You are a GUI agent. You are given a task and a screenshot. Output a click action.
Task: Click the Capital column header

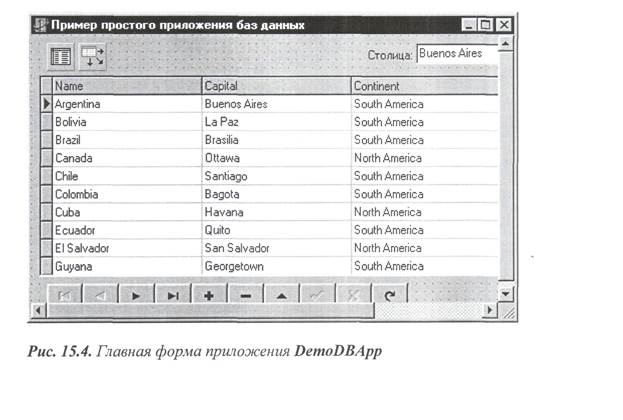pyautogui.click(x=277, y=86)
